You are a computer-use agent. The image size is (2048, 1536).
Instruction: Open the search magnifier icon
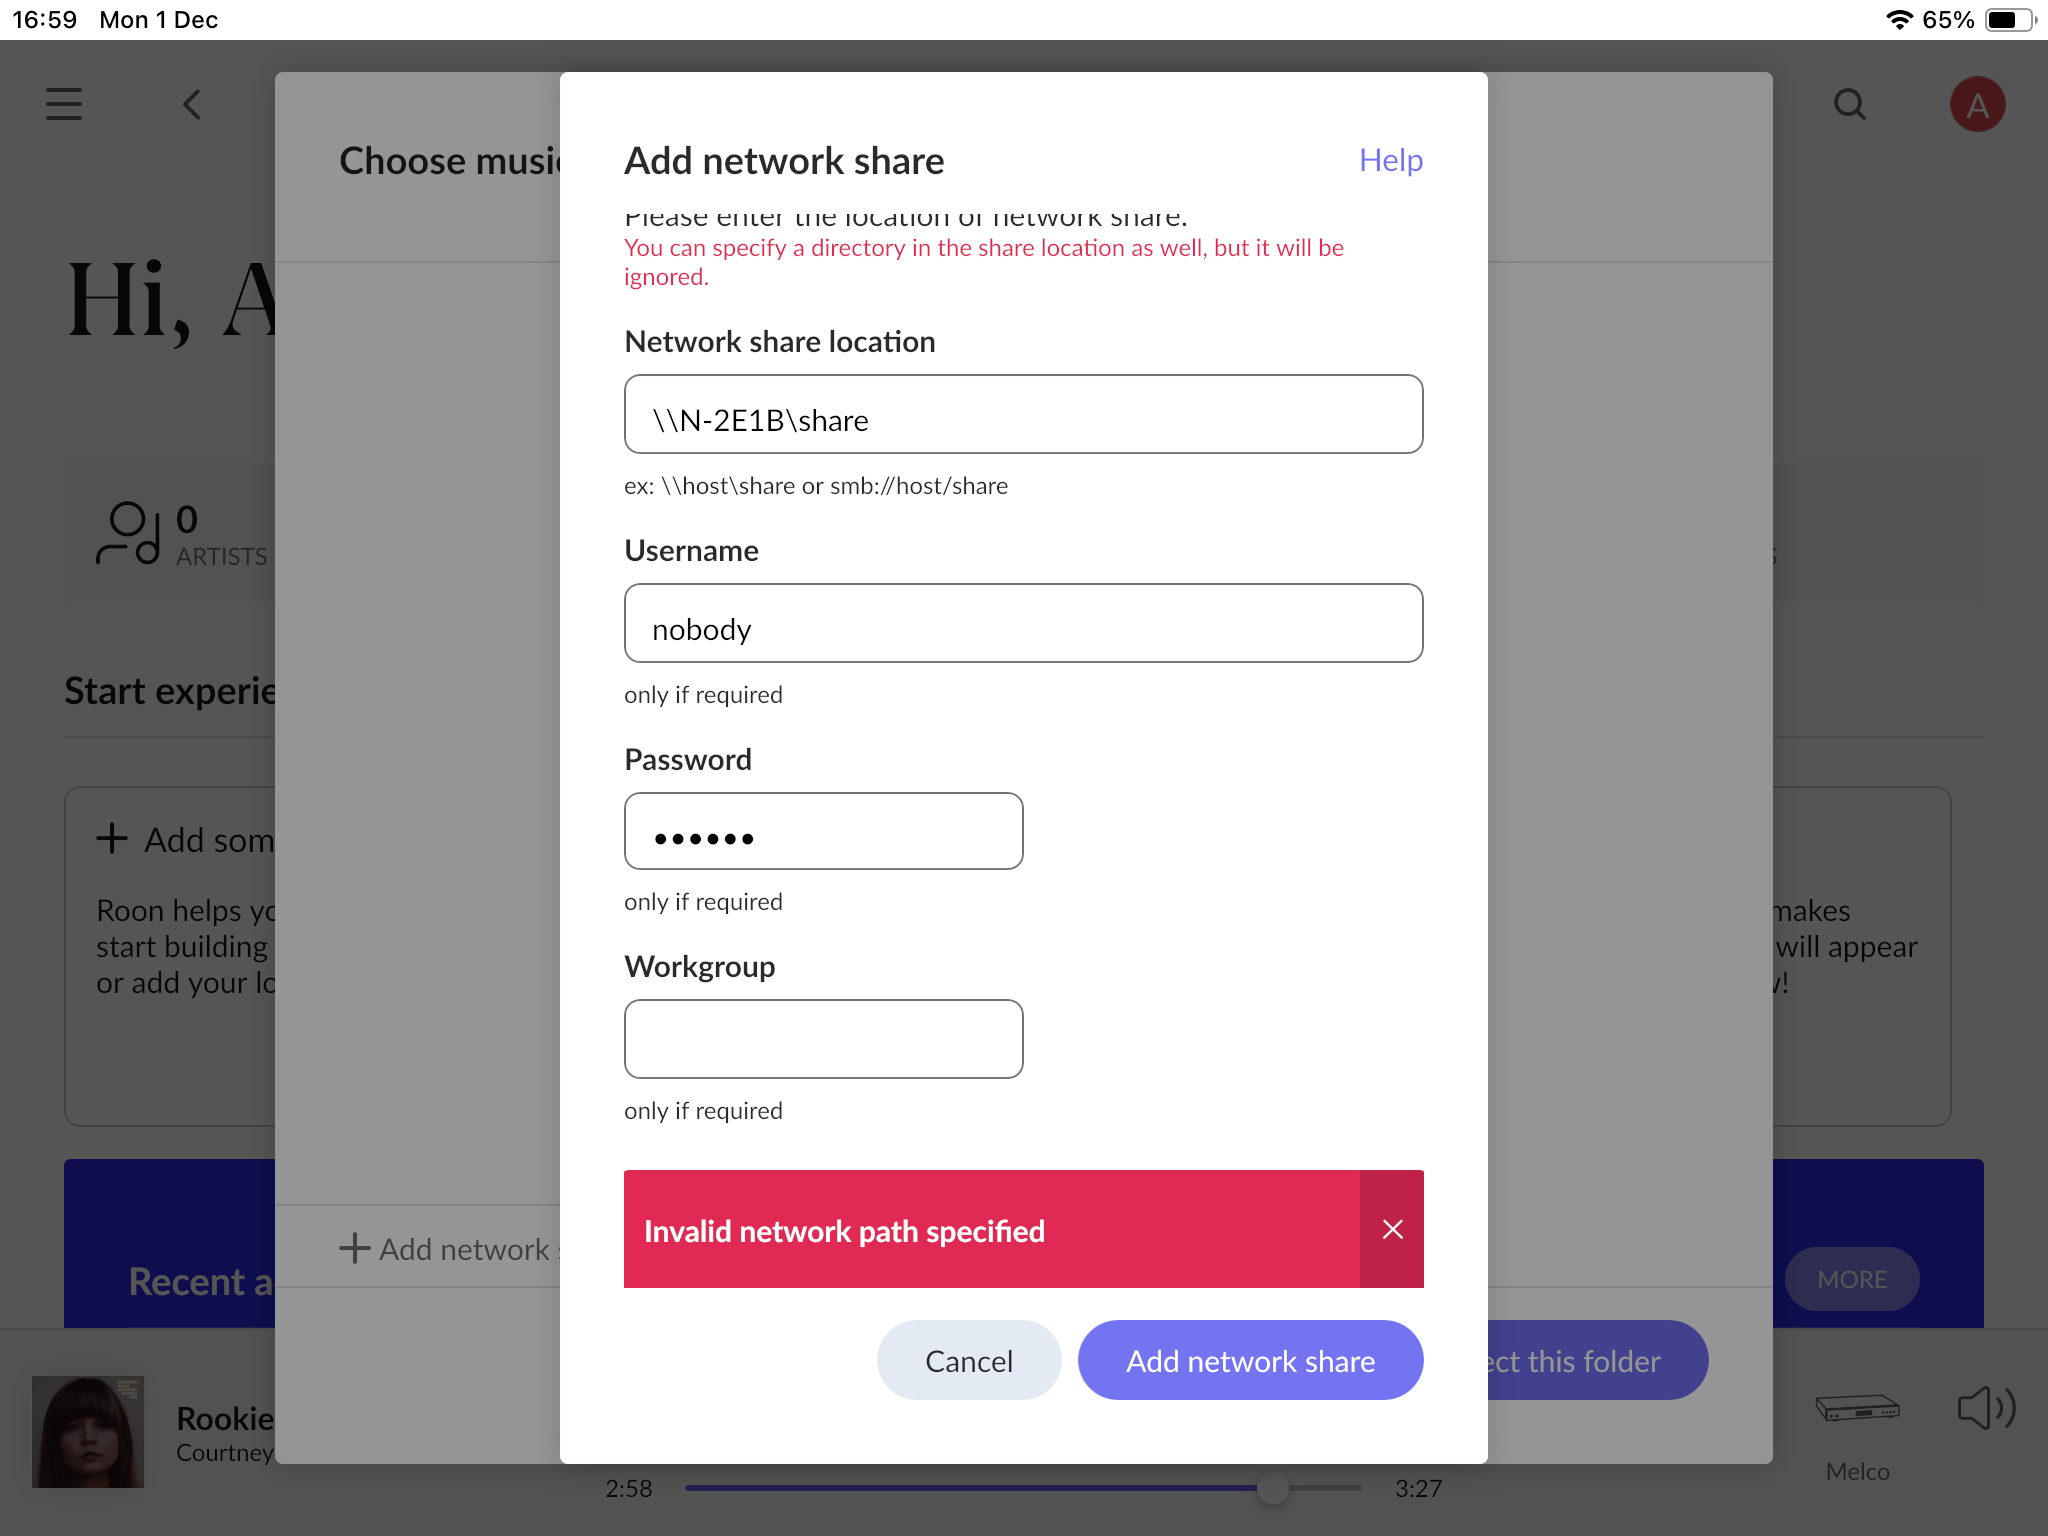click(1850, 104)
